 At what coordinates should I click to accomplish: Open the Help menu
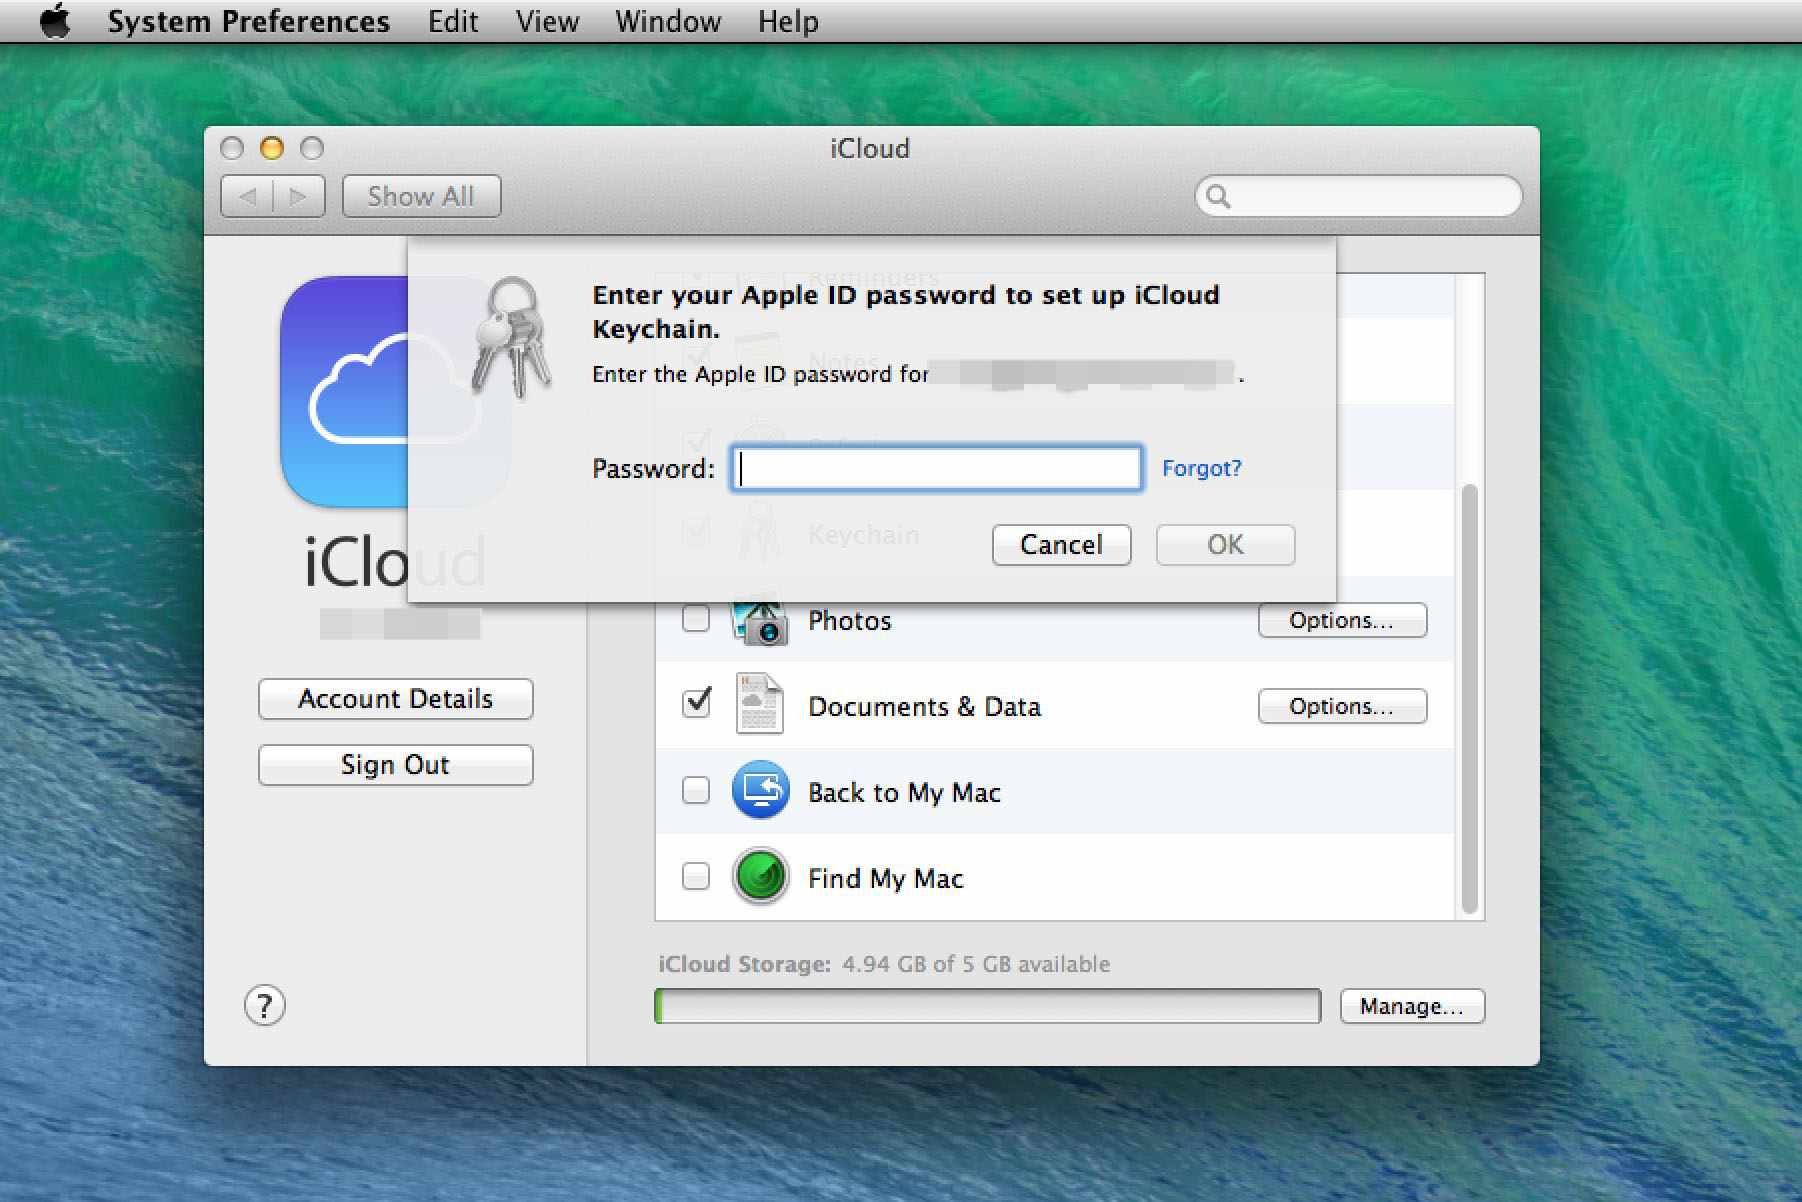pos(788,21)
